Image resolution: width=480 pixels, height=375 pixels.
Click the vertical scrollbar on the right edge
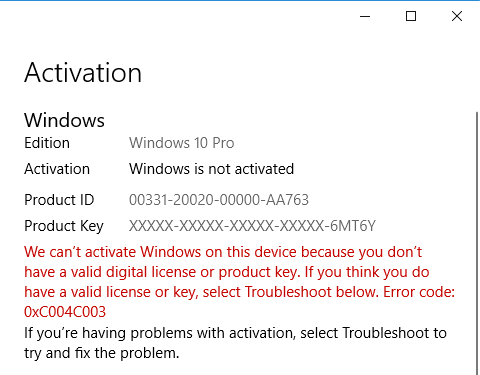point(477,243)
